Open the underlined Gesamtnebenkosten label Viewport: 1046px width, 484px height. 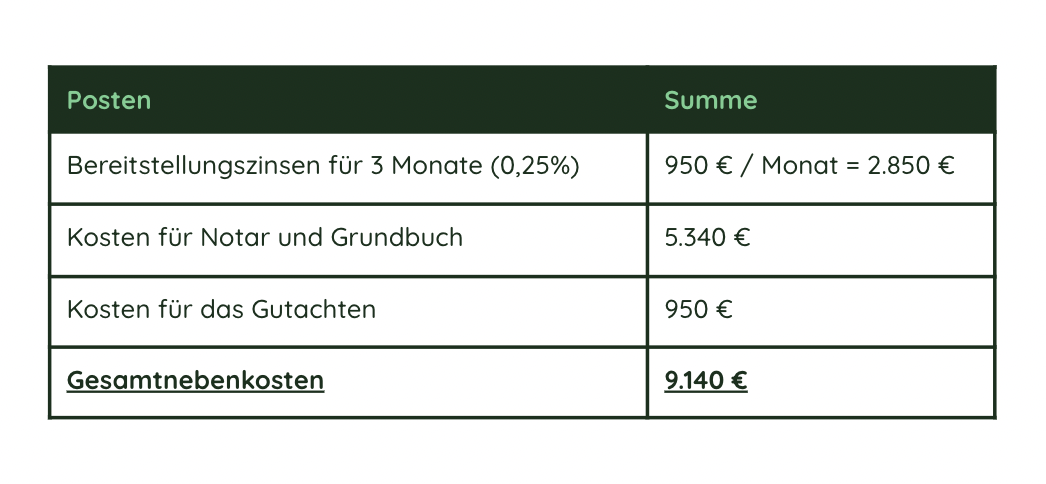tap(195, 381)
